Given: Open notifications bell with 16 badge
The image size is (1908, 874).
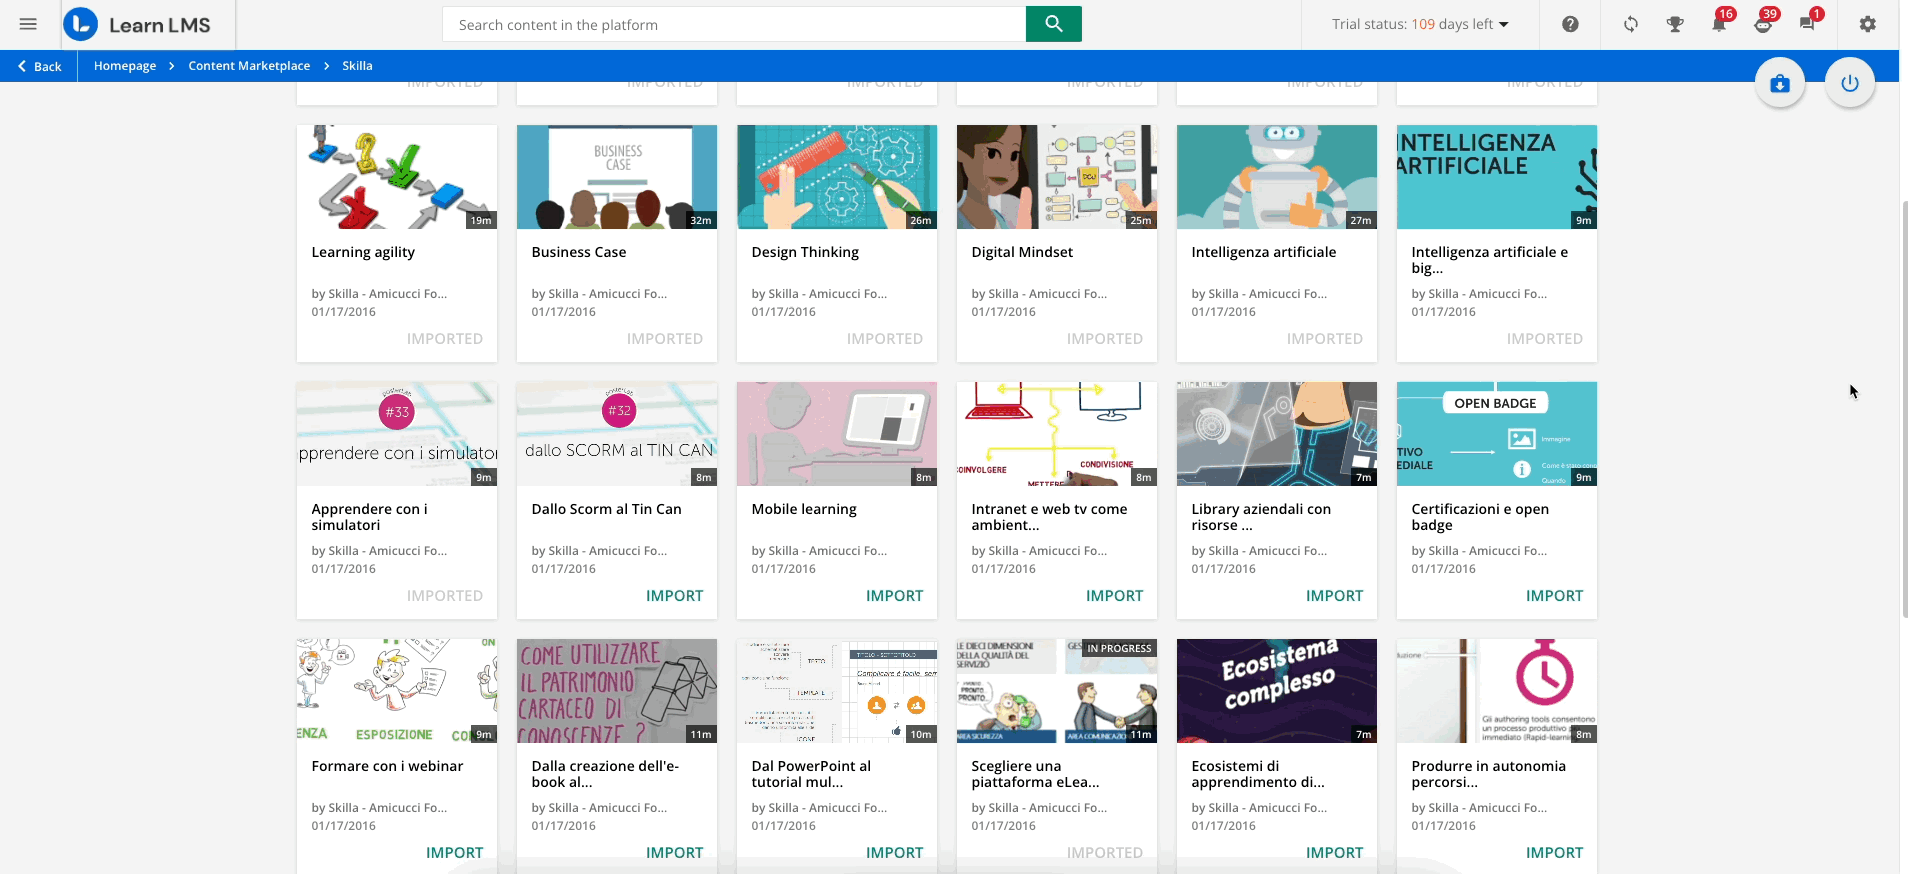Looking at the screenshot, I should (x=1719, y=24).
